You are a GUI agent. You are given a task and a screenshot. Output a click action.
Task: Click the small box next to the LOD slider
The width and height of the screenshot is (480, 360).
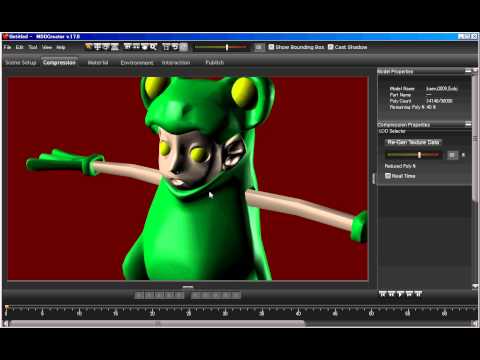pos(452,155)
